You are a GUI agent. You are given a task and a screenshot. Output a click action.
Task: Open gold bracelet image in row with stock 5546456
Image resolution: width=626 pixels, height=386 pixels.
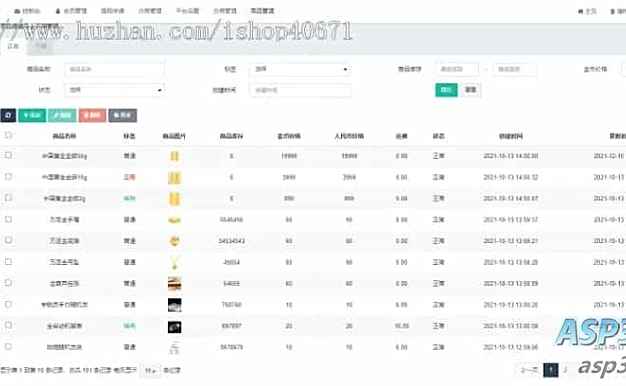coord(174,220)
